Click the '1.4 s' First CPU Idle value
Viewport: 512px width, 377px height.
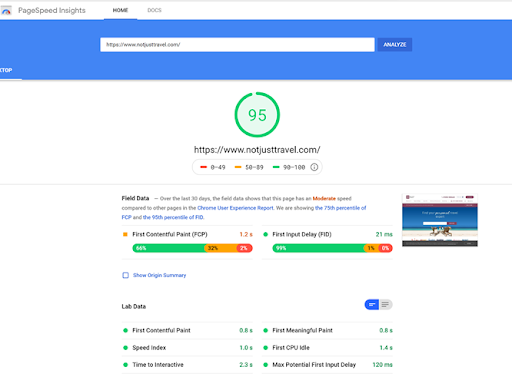point(386,348)
